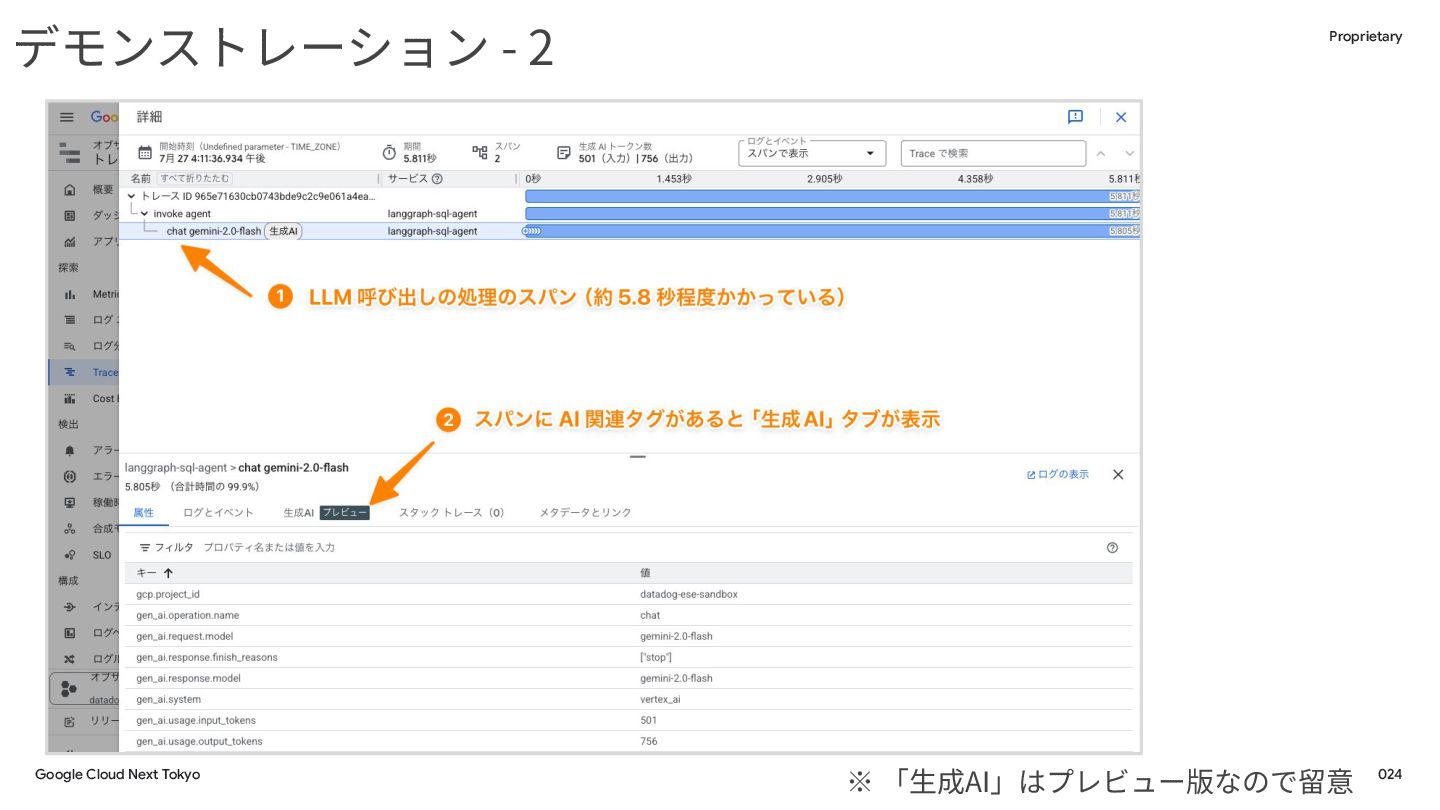Go to previous search result arrow
The height and width of the screenshot is (810, 1440).
pyautogui.click(x=1101, y=153)
